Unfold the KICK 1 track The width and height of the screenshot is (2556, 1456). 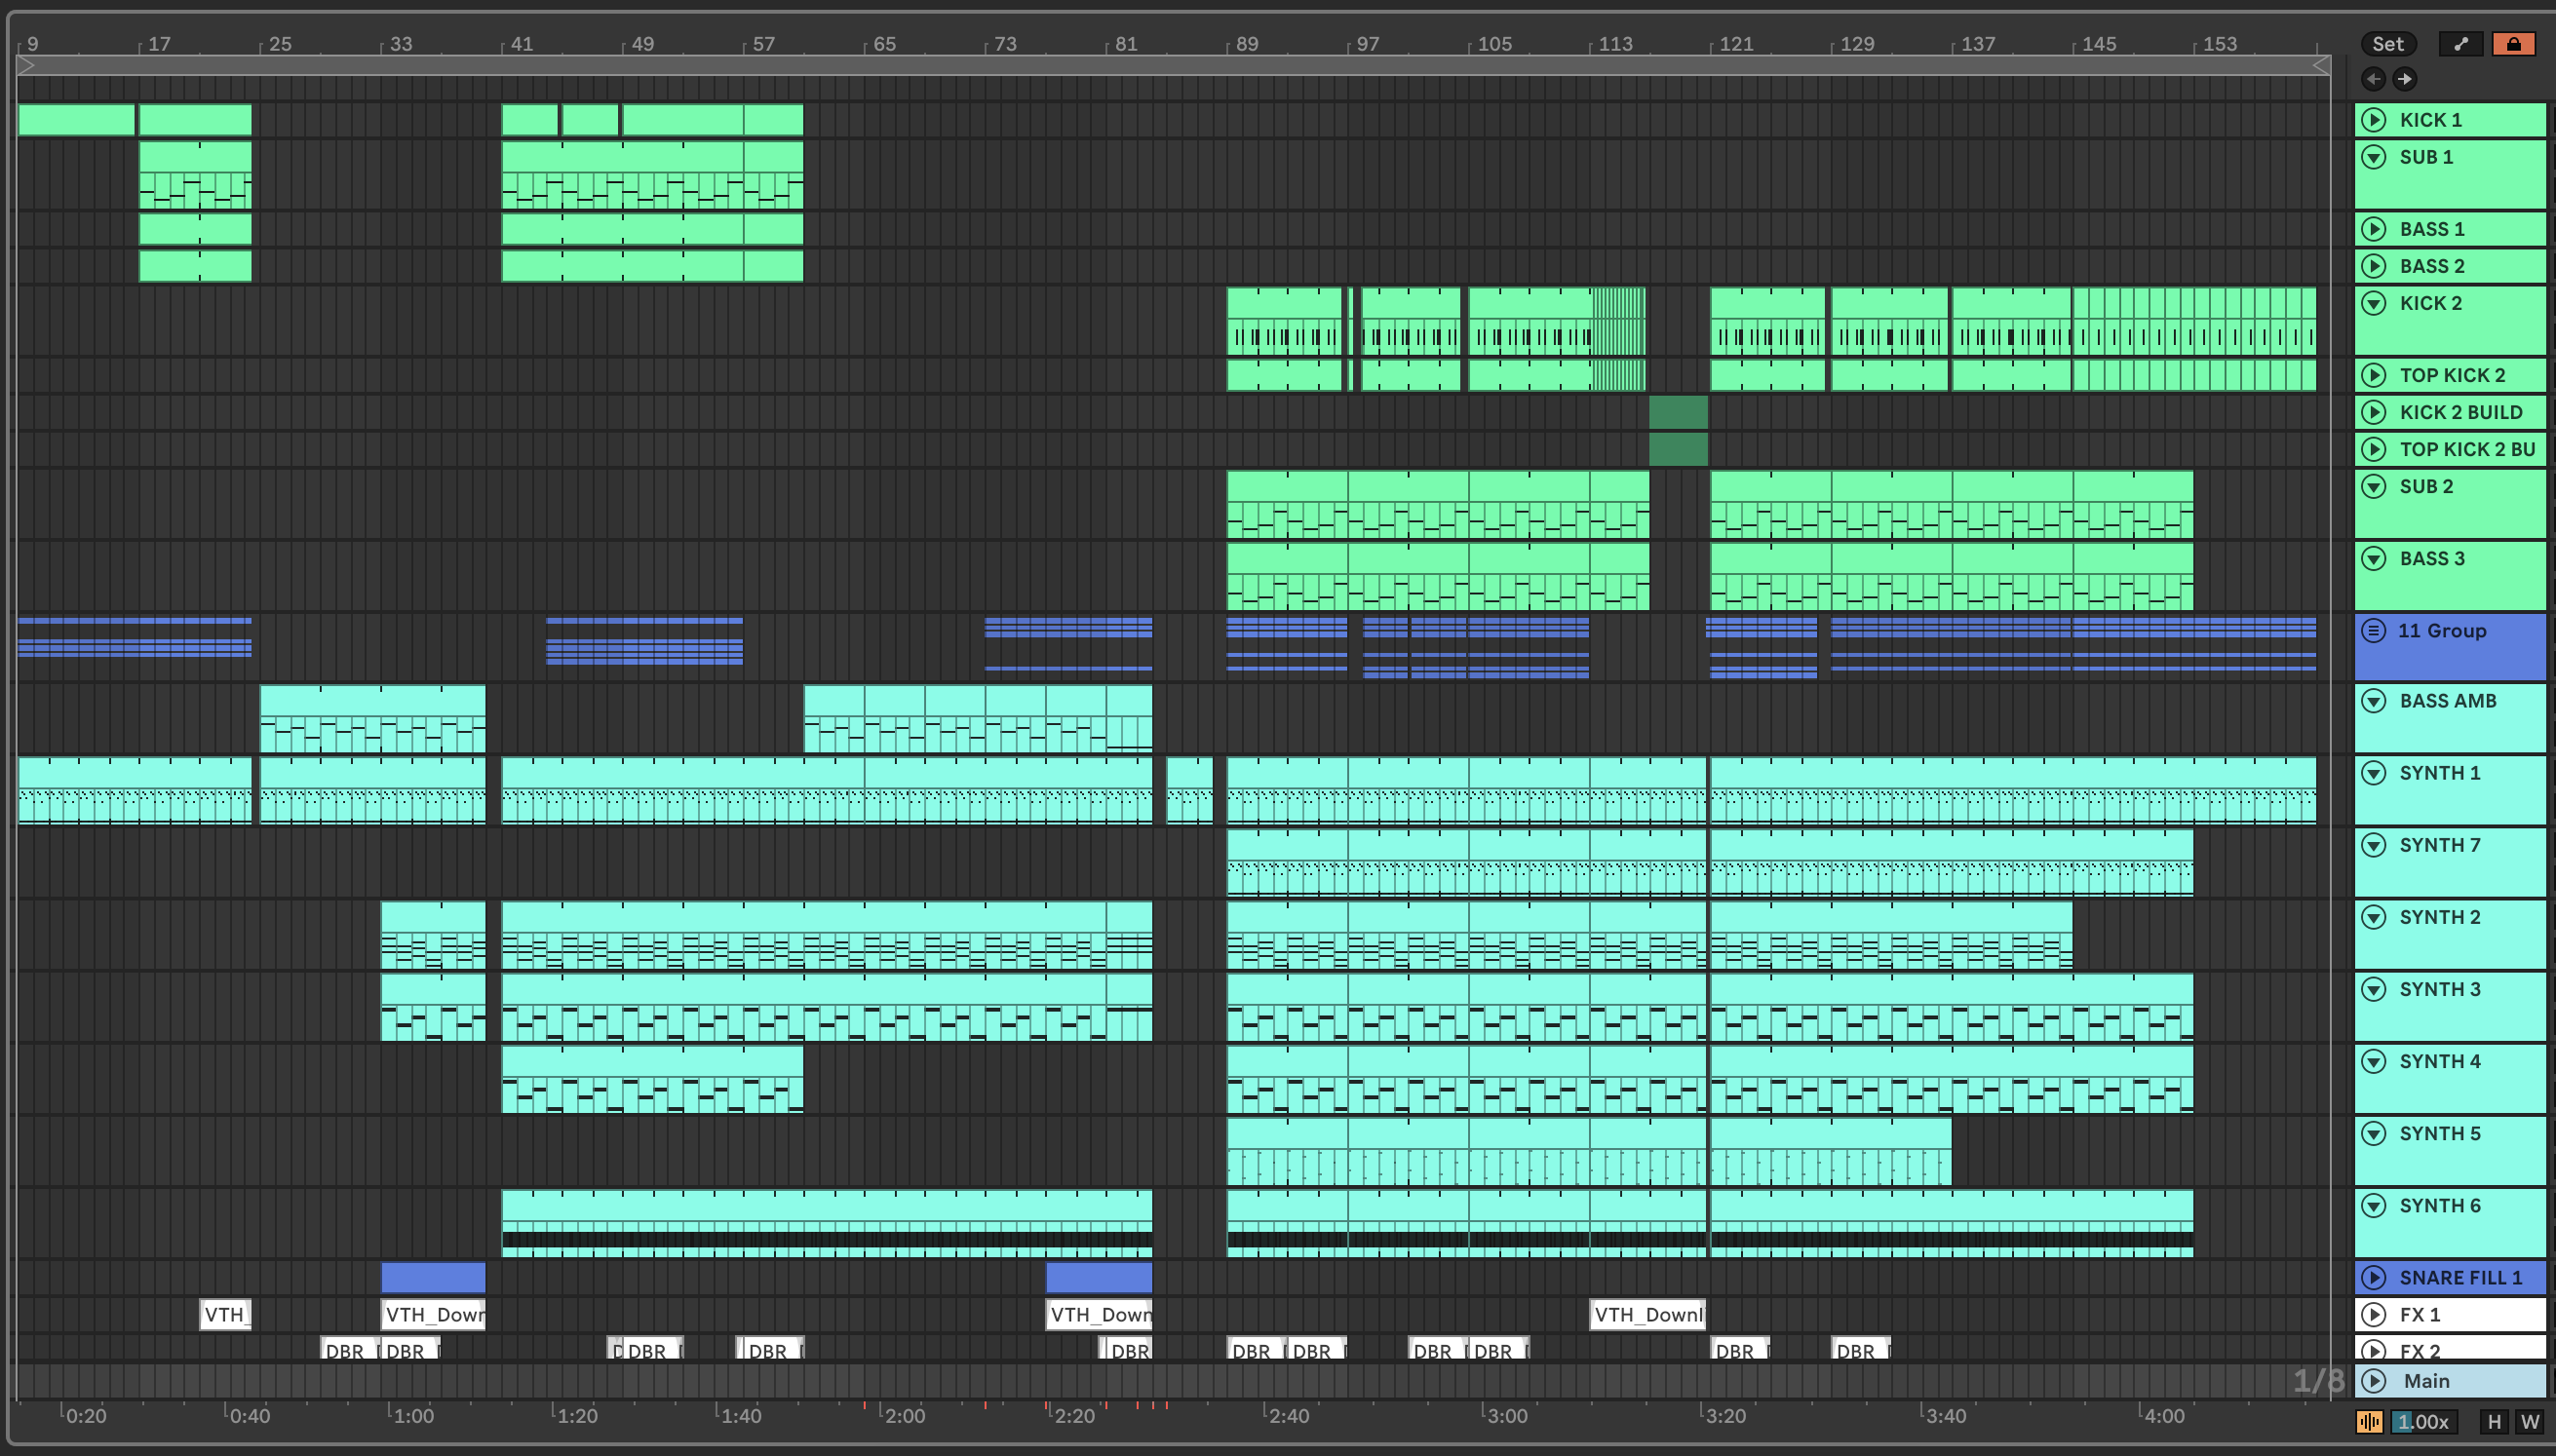2374,120
